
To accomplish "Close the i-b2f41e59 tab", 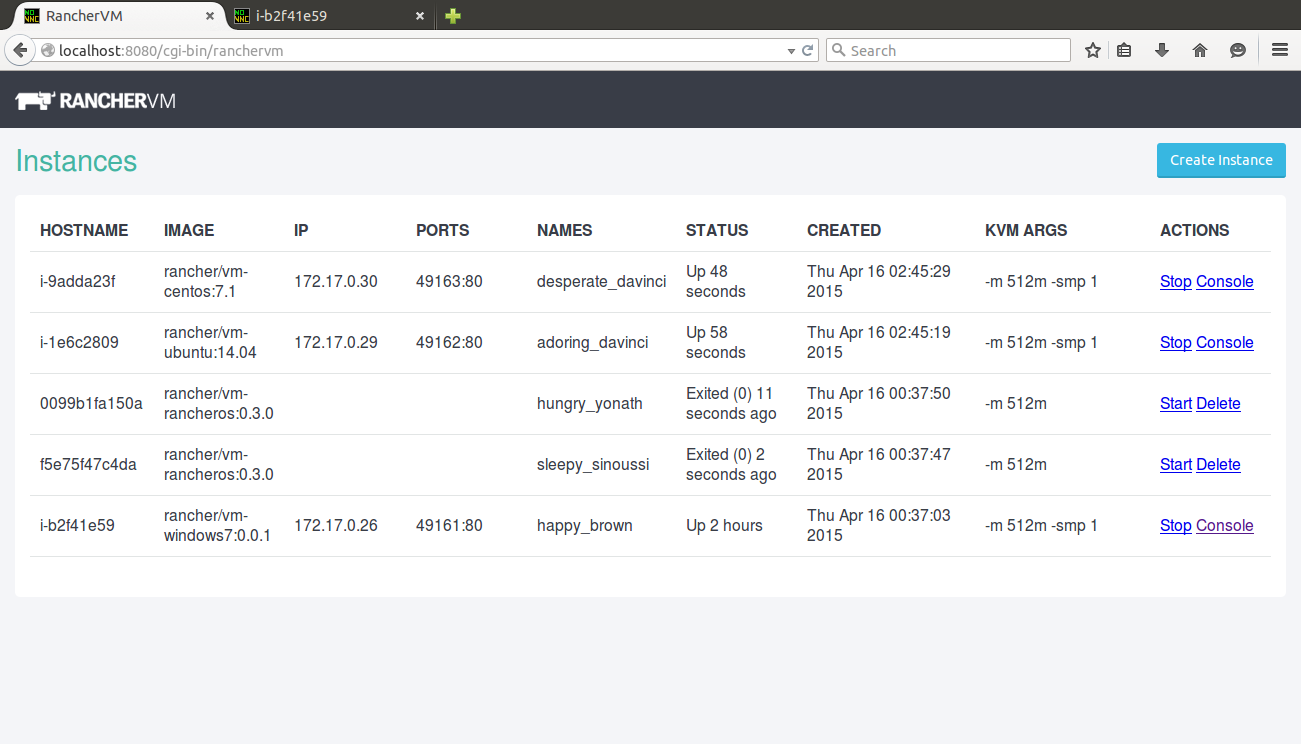I will (x=420, y=16).
